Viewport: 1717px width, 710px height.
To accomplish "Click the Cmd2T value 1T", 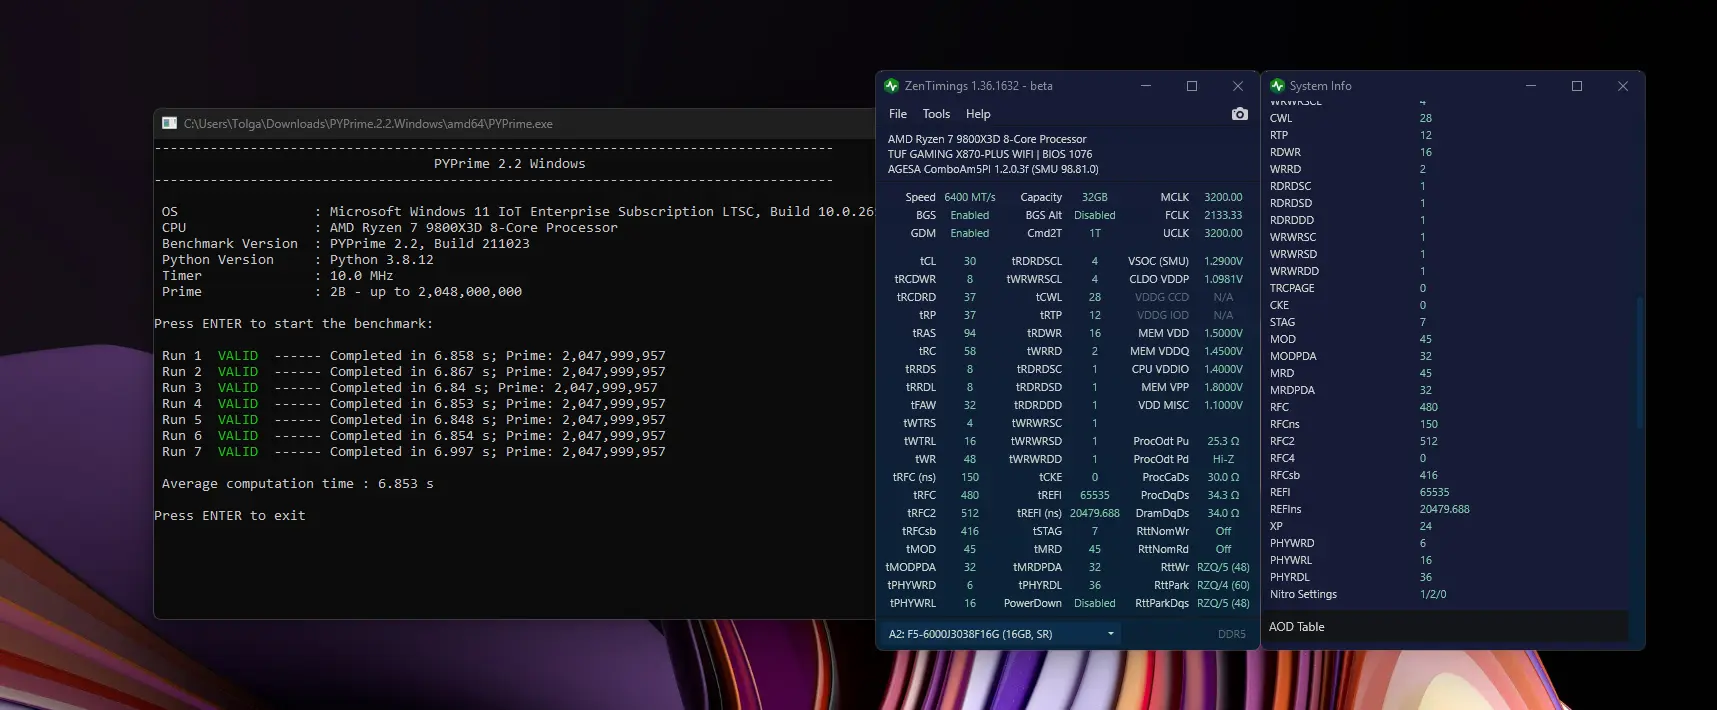I will pyautogui.click(x=1095, y=233).
